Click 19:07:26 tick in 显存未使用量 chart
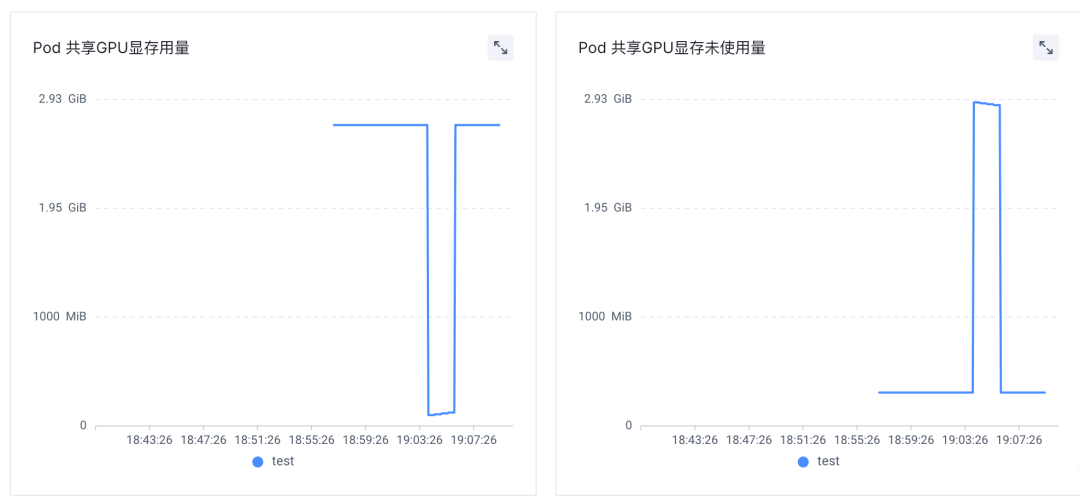This screenshot has height=503, width=1080. (1019, 440)
